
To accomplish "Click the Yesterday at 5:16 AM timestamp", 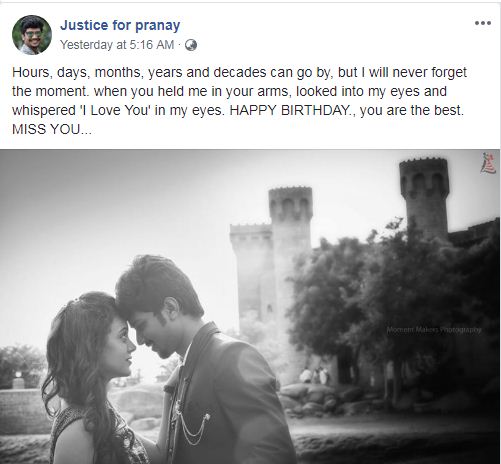I will coord(117,45).
